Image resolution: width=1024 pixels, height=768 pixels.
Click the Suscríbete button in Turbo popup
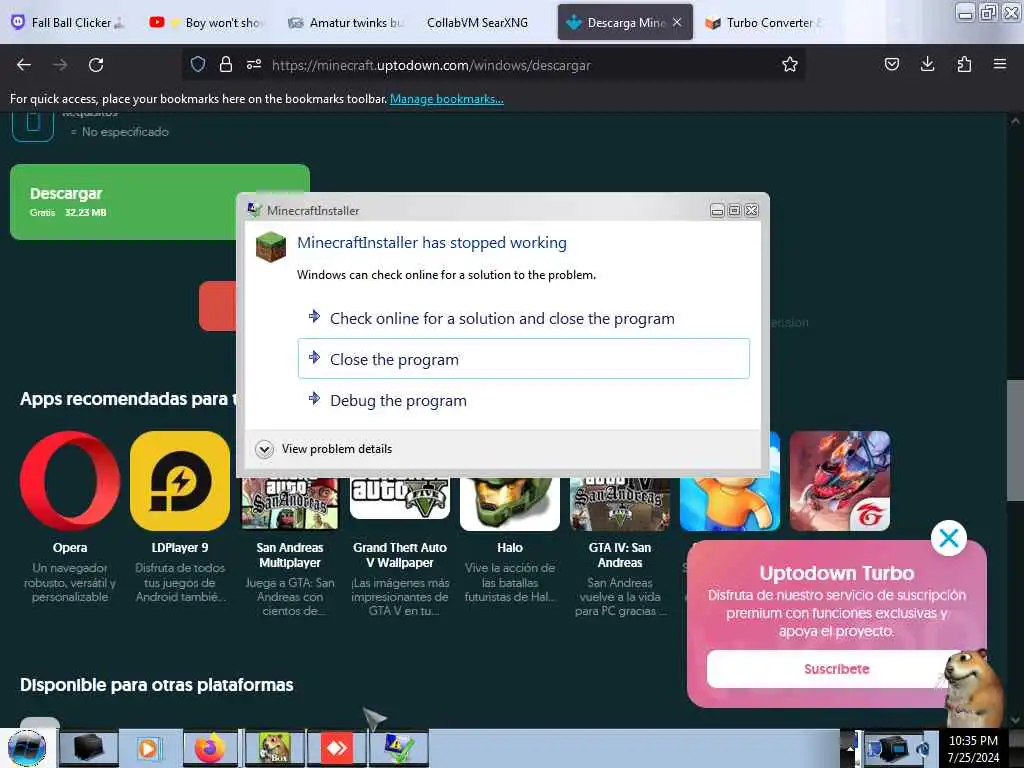tap(837, 669)
